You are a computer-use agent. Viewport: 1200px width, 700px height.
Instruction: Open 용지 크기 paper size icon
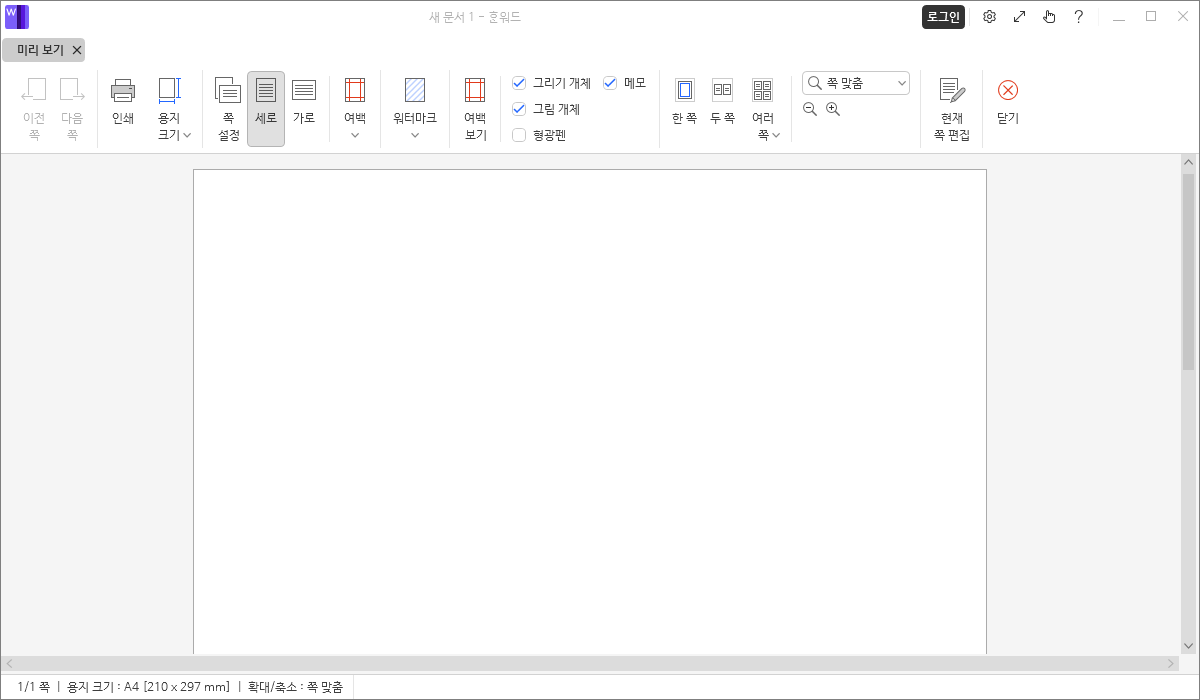point(169,91)
